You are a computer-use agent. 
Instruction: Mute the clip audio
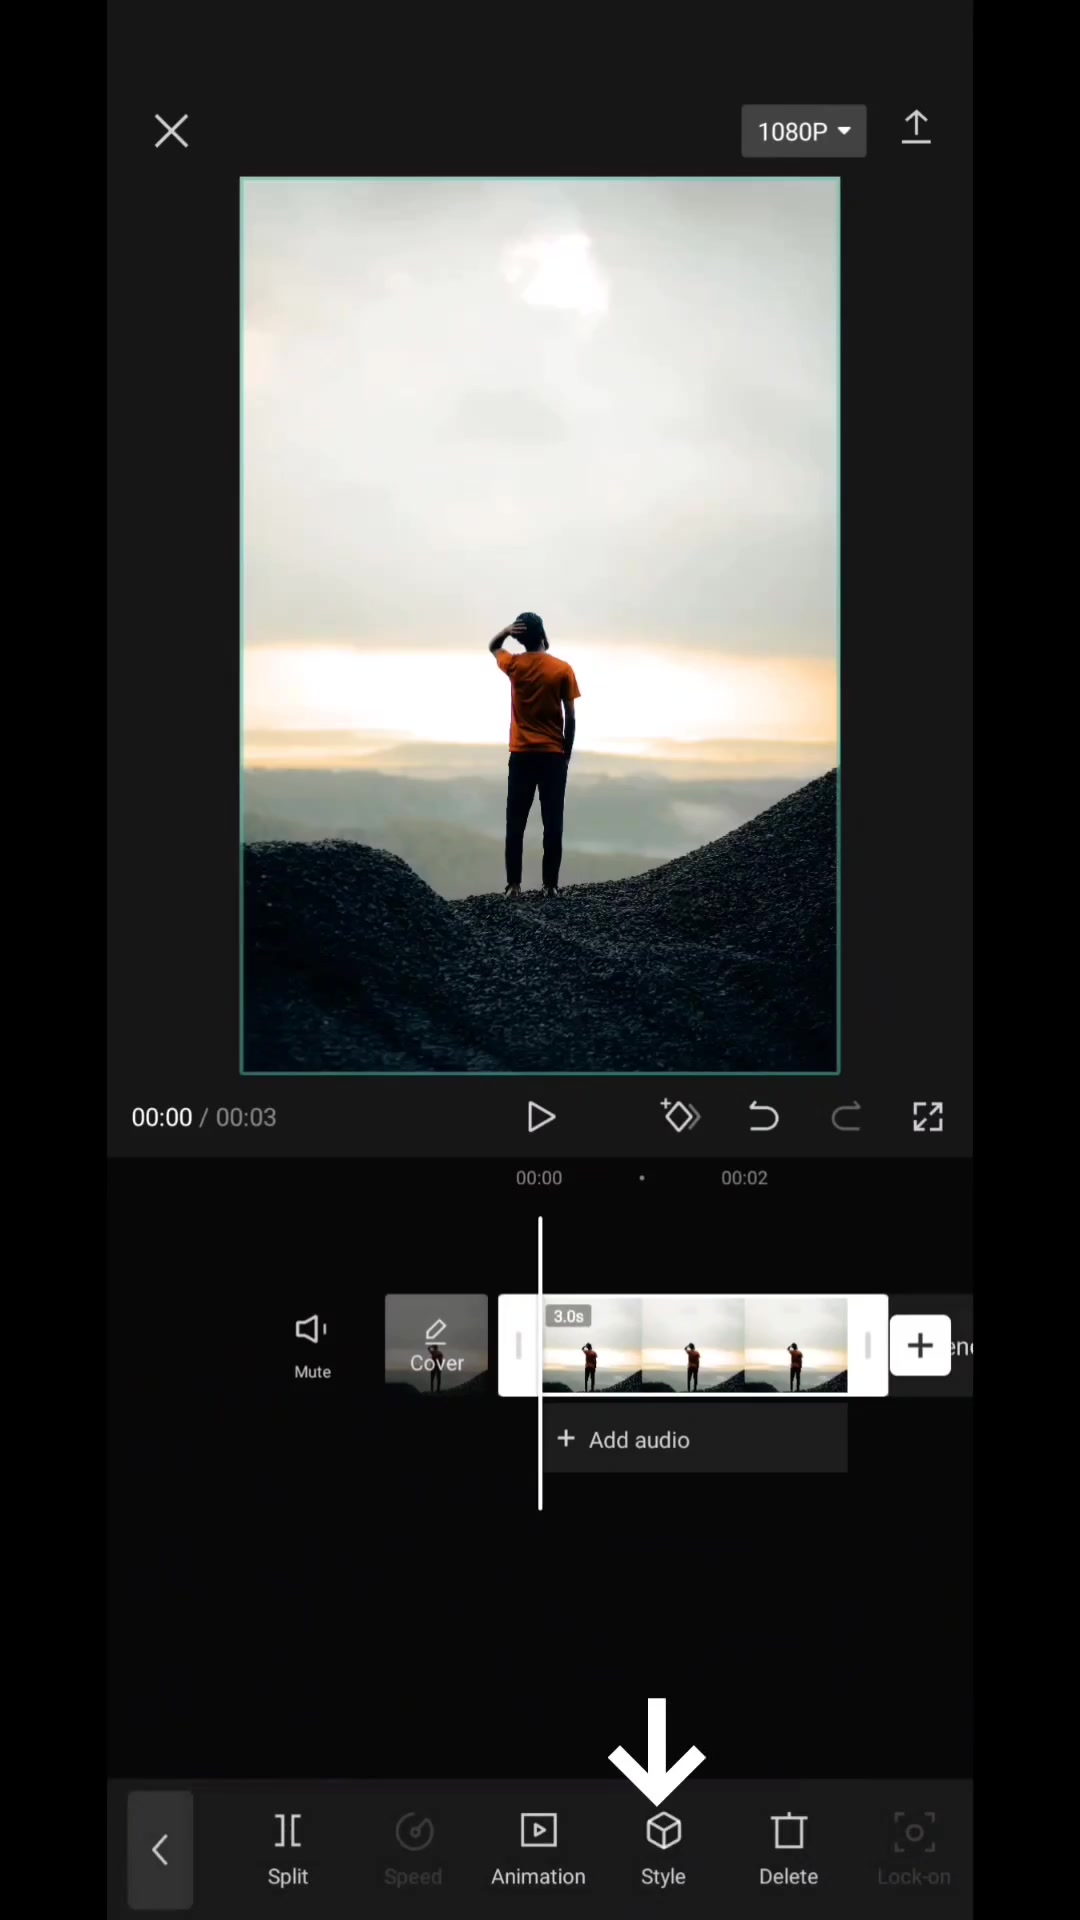[312, 1346]
